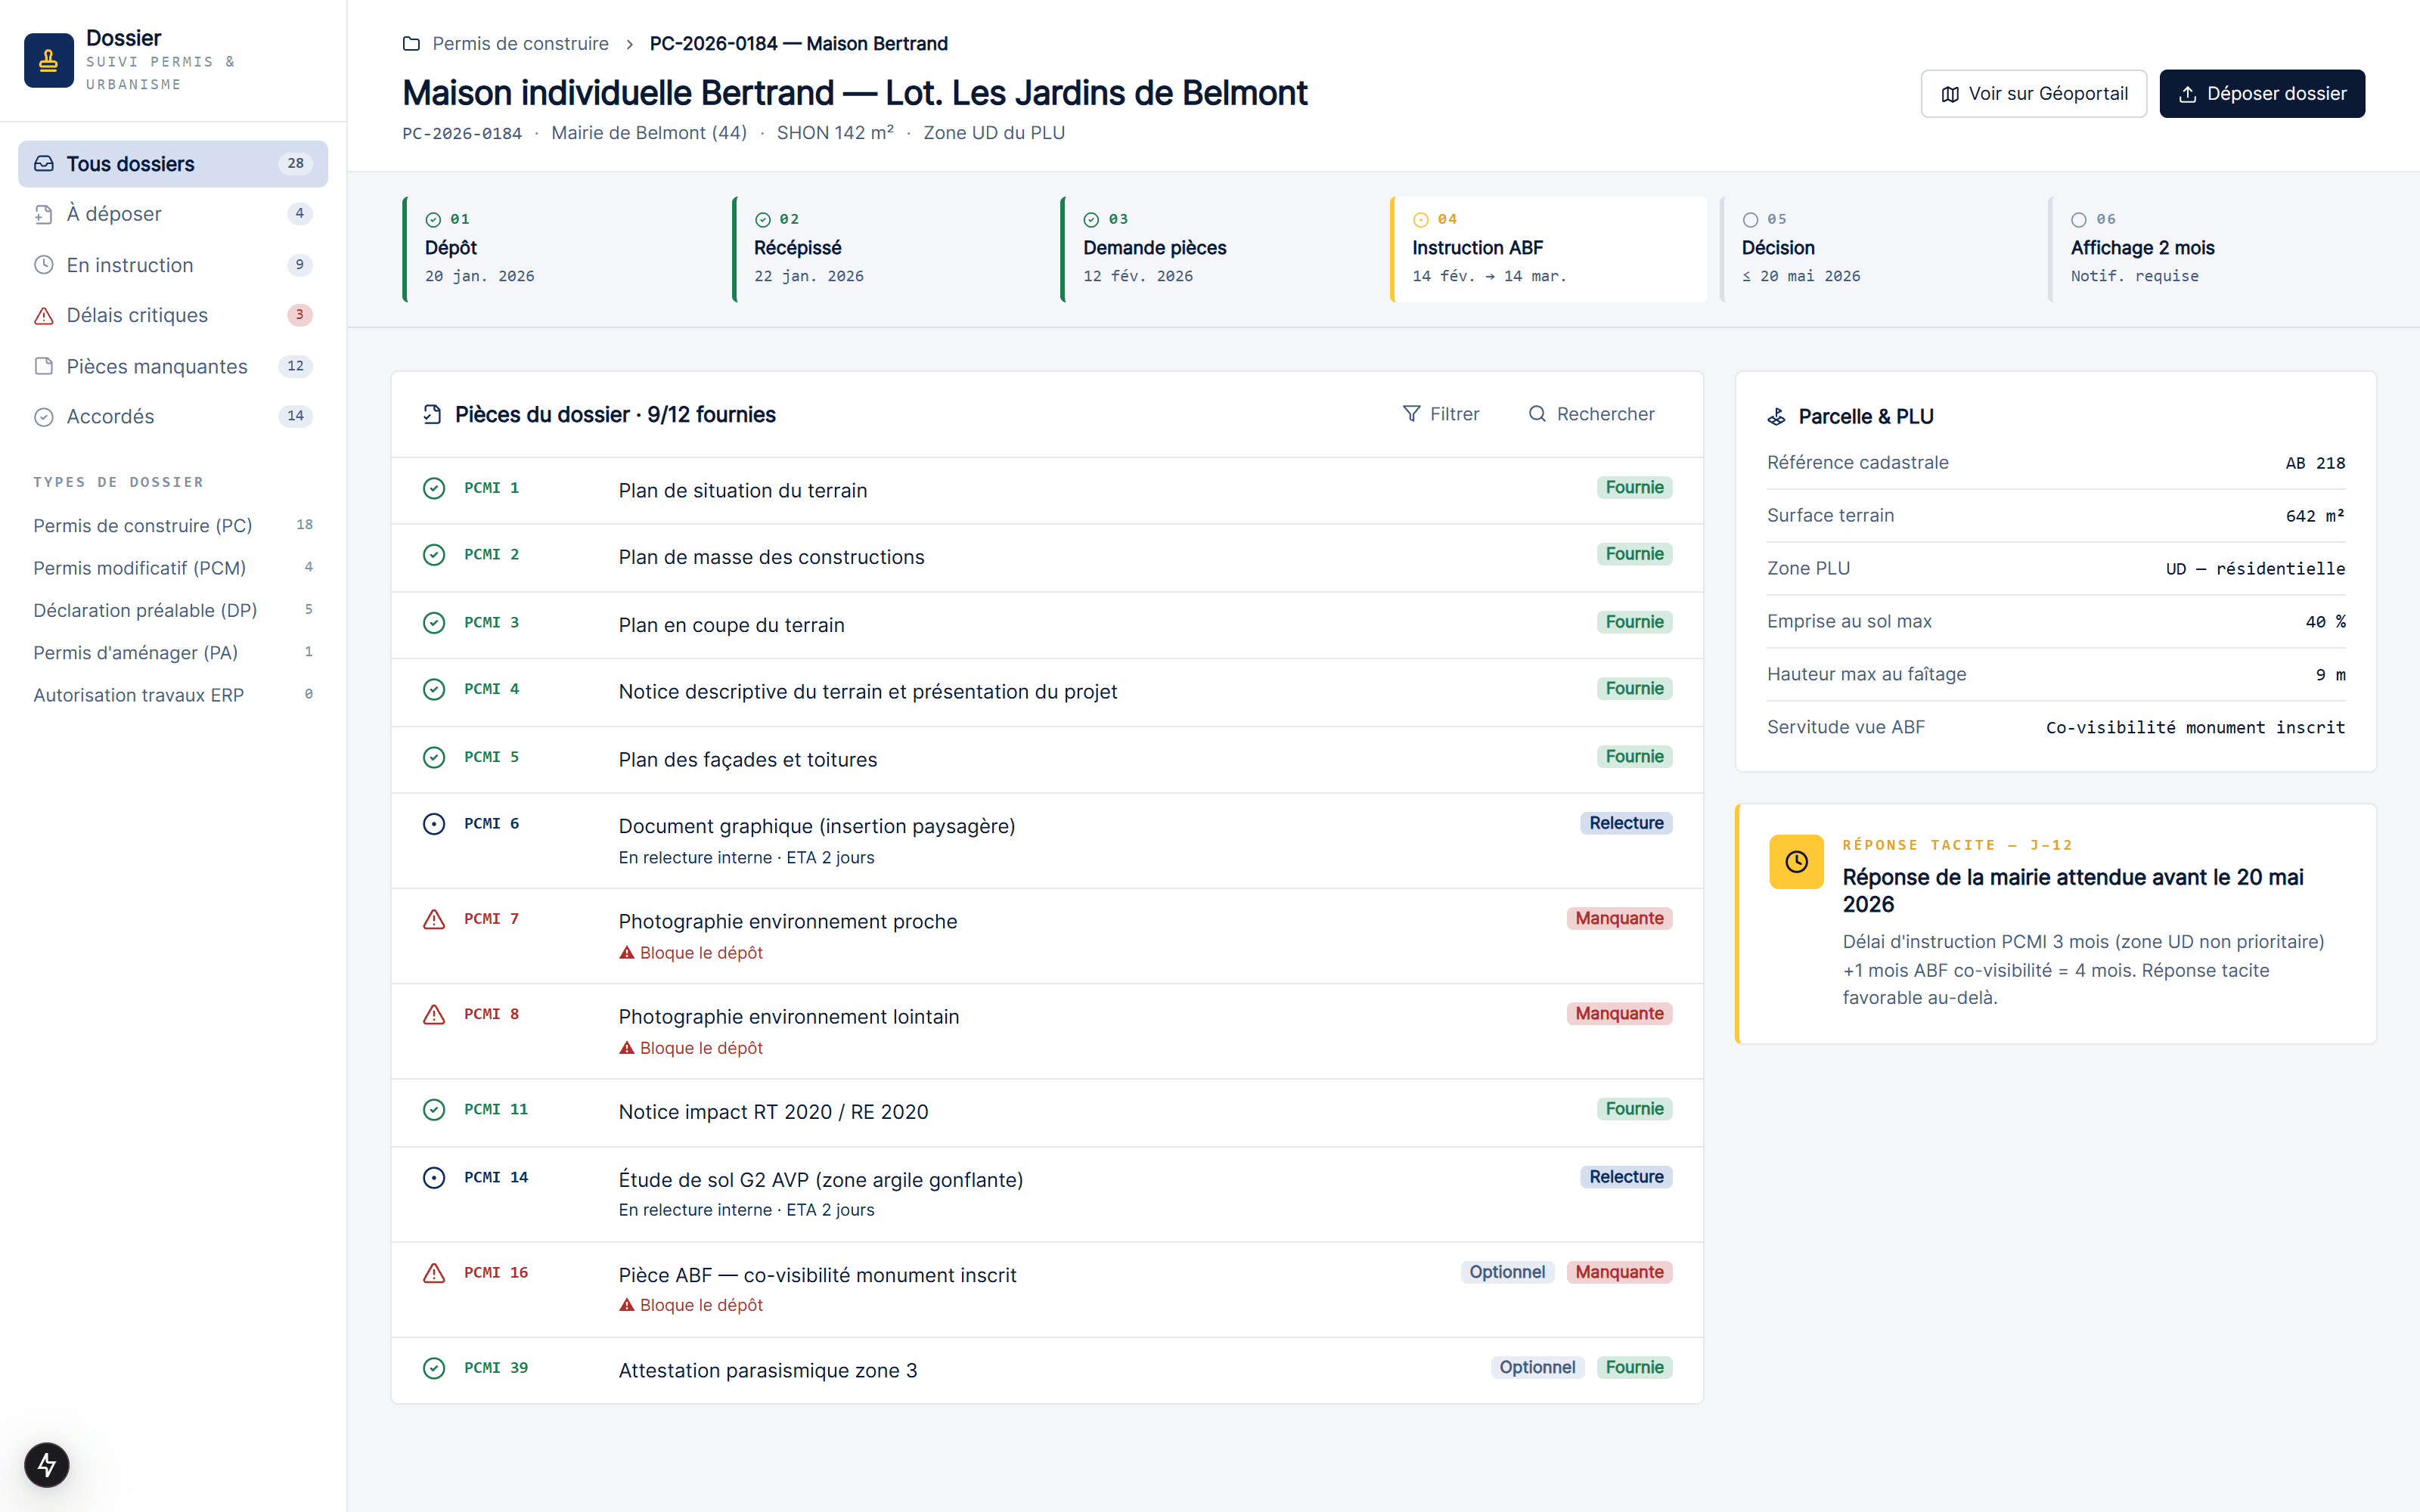Click the Déposer dossier button

pyautogui.click(x=2262, y=94)
